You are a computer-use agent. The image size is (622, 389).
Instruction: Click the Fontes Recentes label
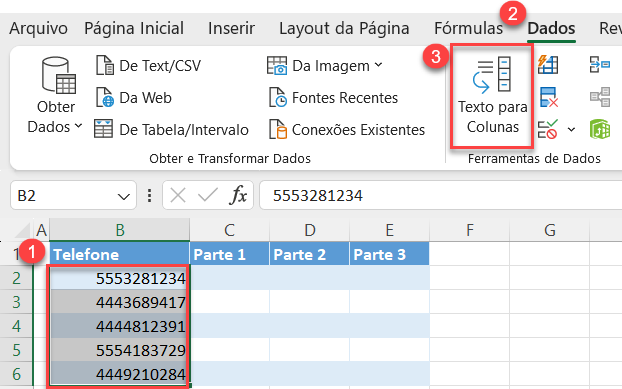[345, 98]
